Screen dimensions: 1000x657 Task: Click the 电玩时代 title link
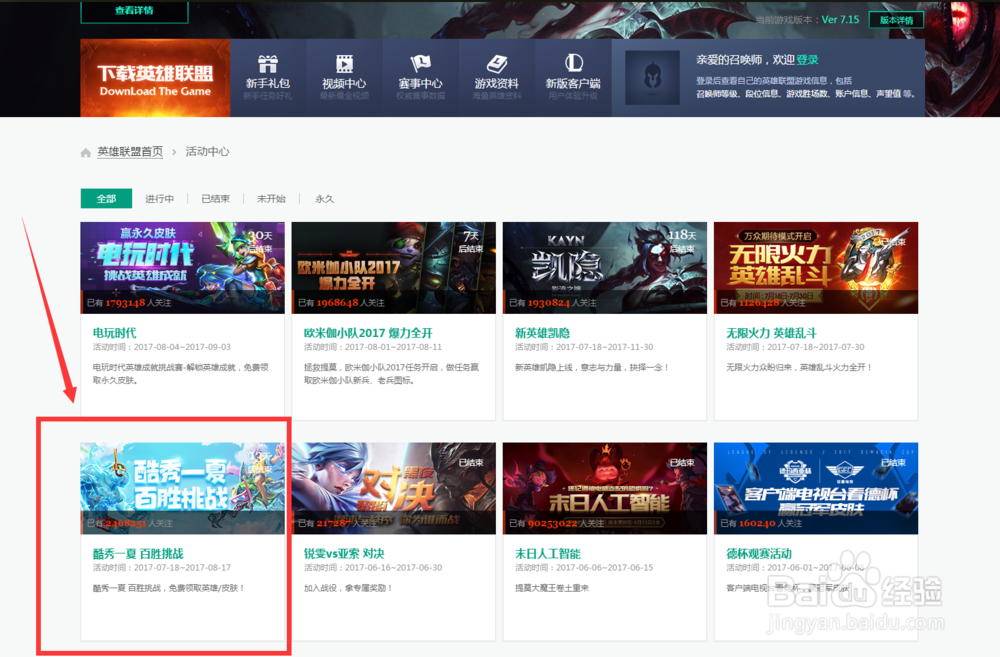tap(115, 333)
